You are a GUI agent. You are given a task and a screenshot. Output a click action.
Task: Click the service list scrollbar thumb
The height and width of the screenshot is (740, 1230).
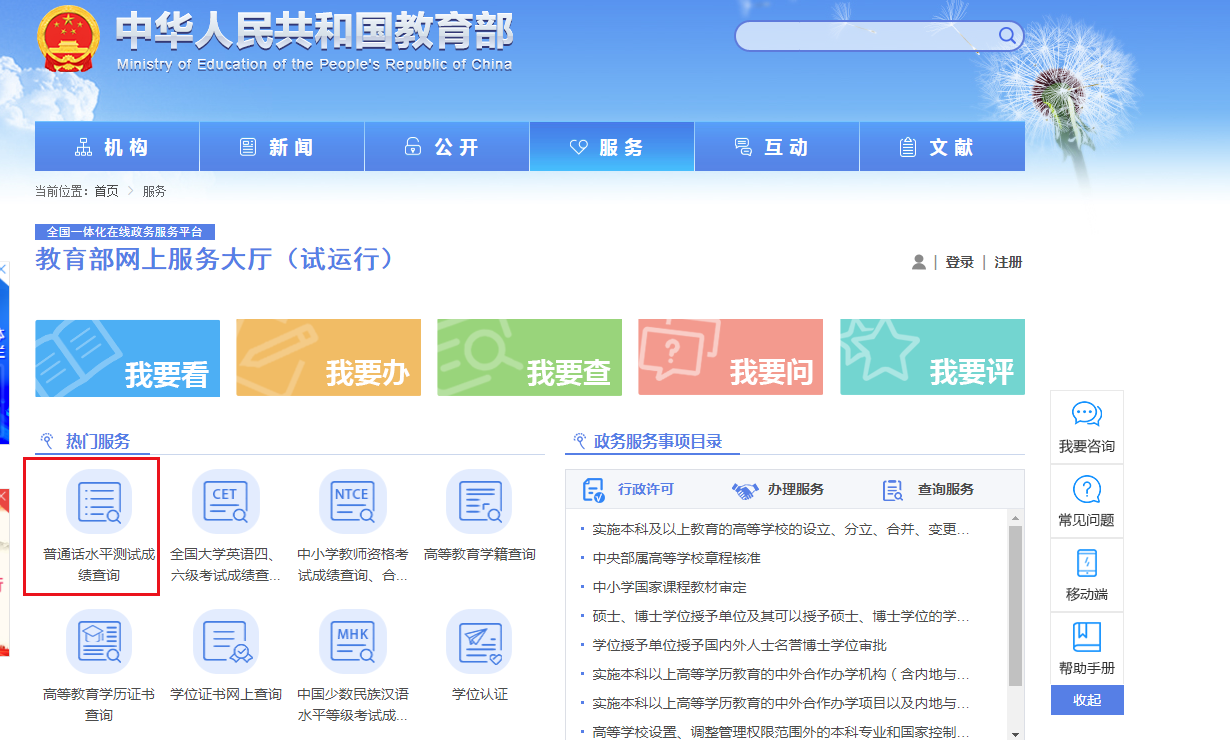point(1016,606)
